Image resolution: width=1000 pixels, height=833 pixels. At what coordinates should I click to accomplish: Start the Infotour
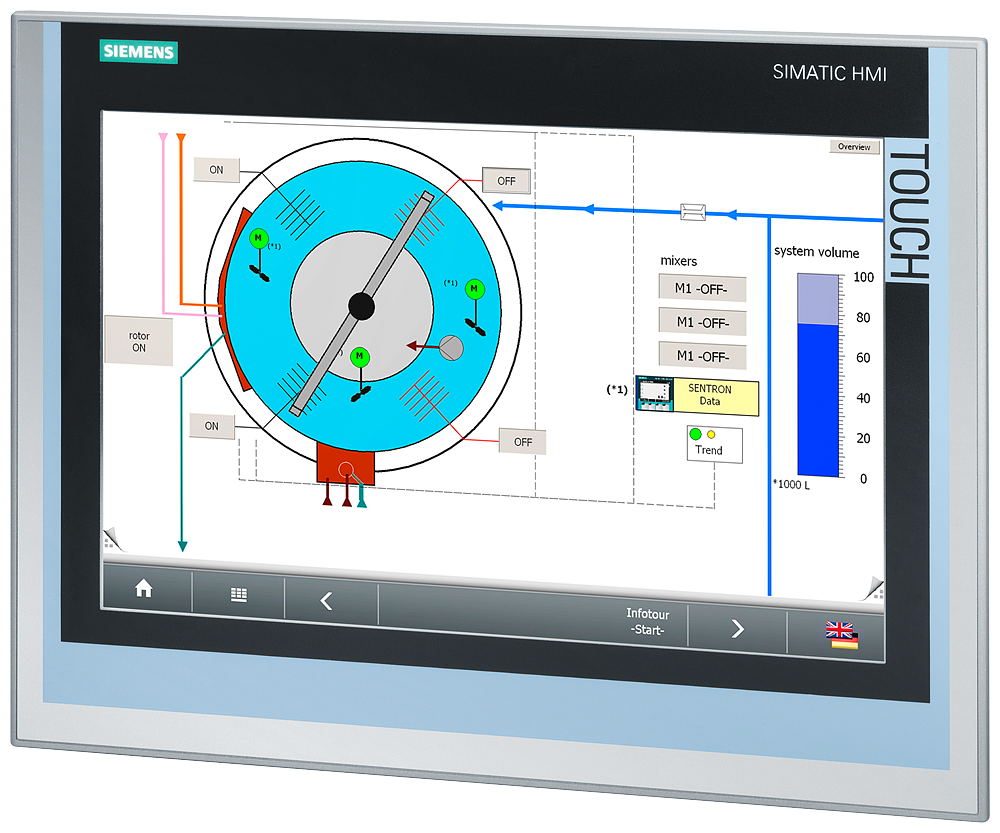point(647,622)
